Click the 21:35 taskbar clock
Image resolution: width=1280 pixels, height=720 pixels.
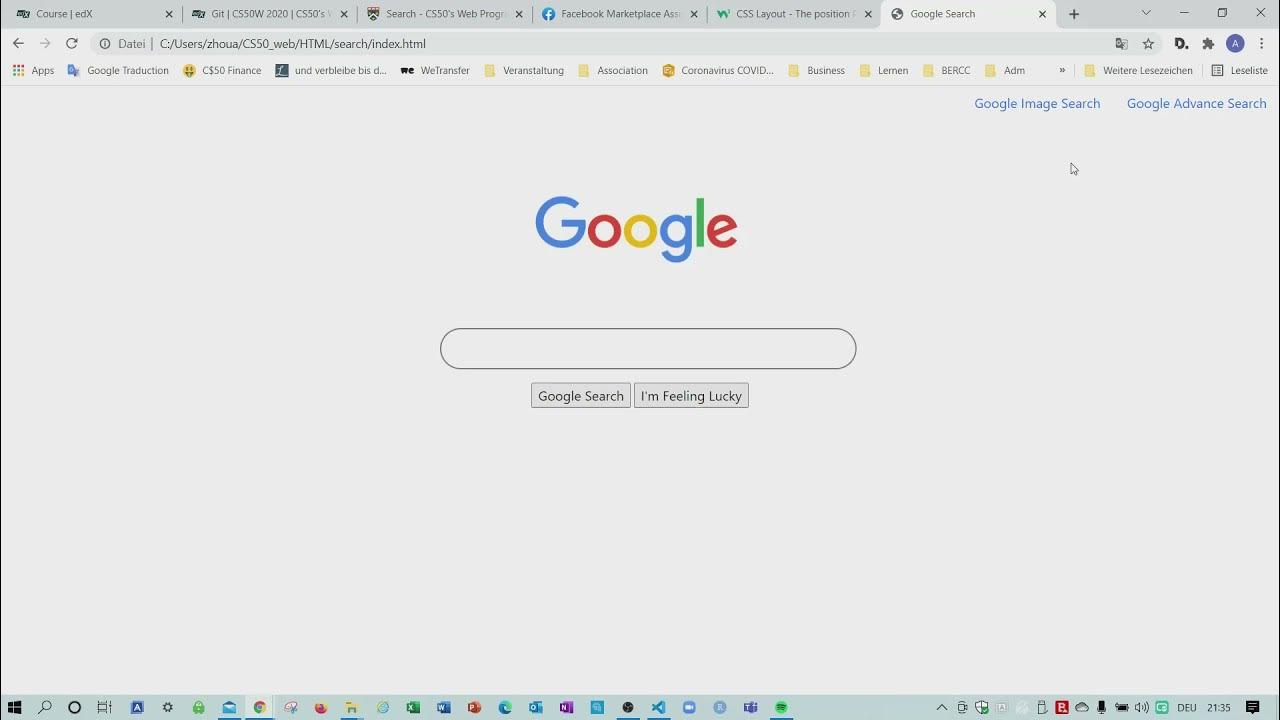coord(1219,707)
